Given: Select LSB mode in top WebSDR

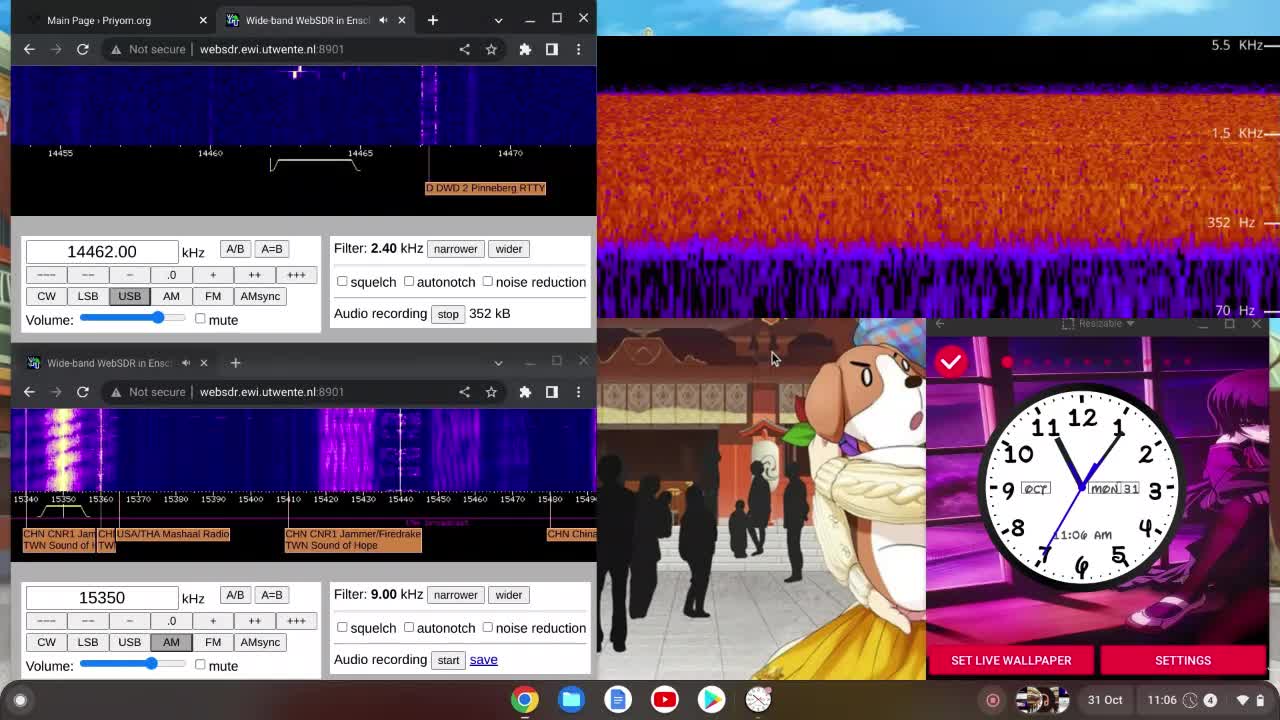Looking at the screenshot, I should [88, 296].
